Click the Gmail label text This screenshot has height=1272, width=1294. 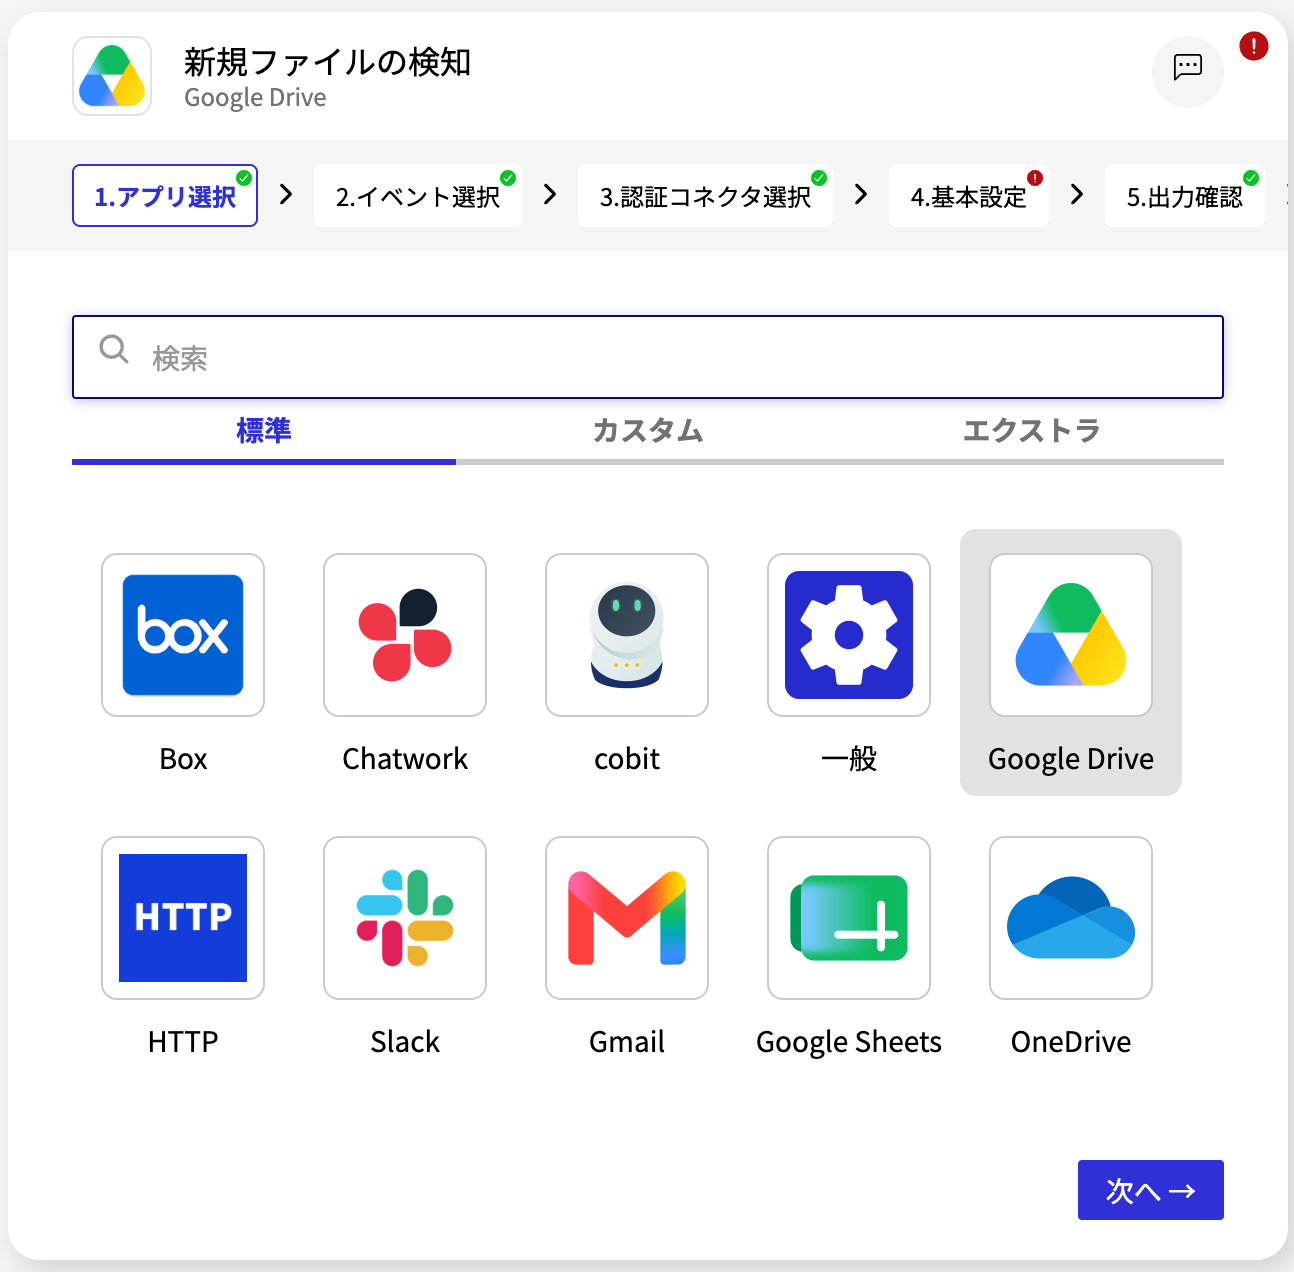(627, 1042)
